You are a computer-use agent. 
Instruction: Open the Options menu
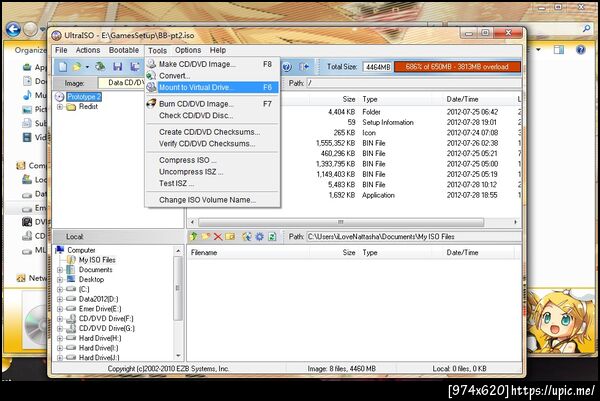coord(188,50)
